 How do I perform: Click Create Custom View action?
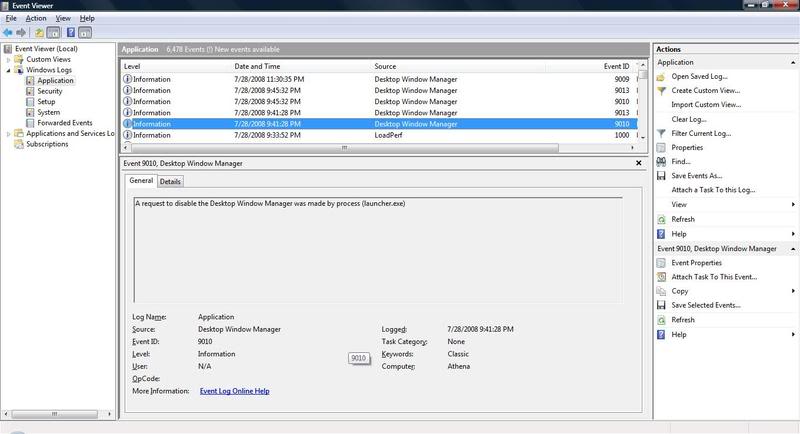coord(706,90)
